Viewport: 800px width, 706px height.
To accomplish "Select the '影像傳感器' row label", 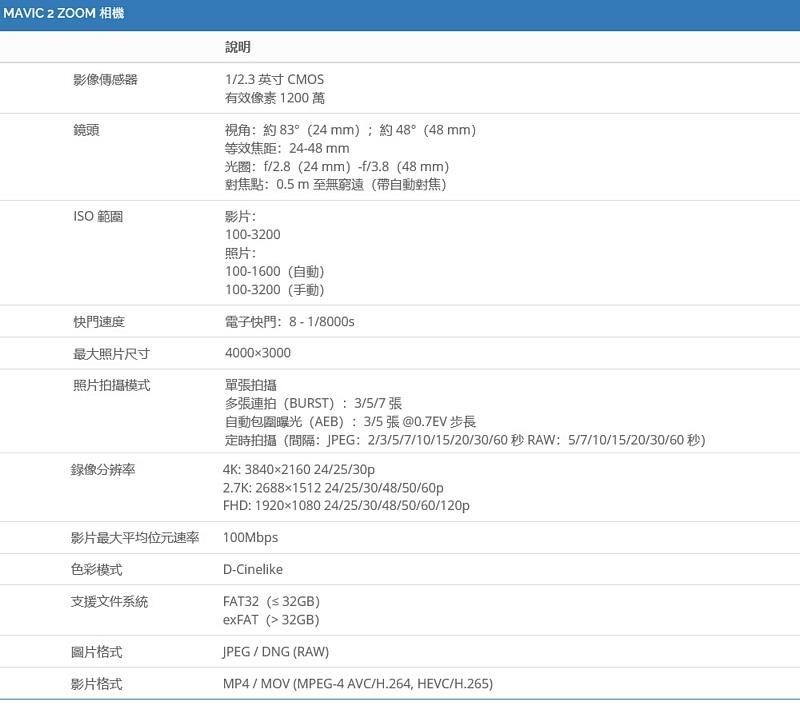I will click(106, 80).
